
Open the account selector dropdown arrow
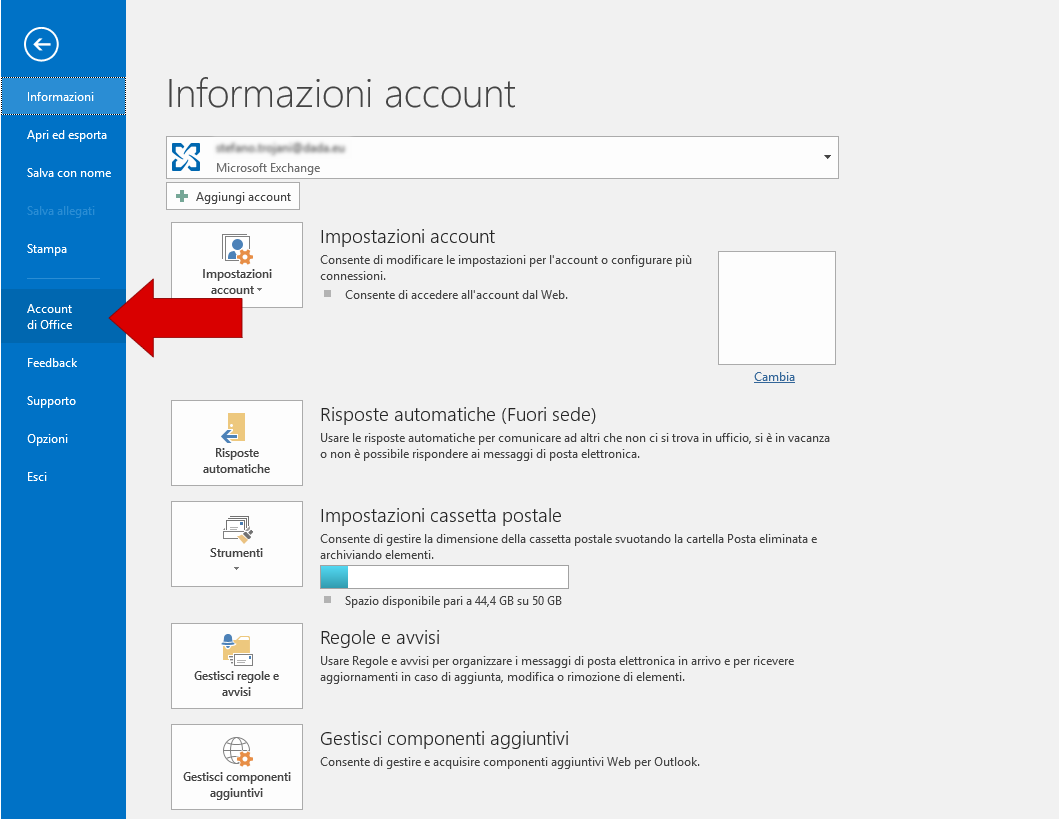[x=827, y=157]
